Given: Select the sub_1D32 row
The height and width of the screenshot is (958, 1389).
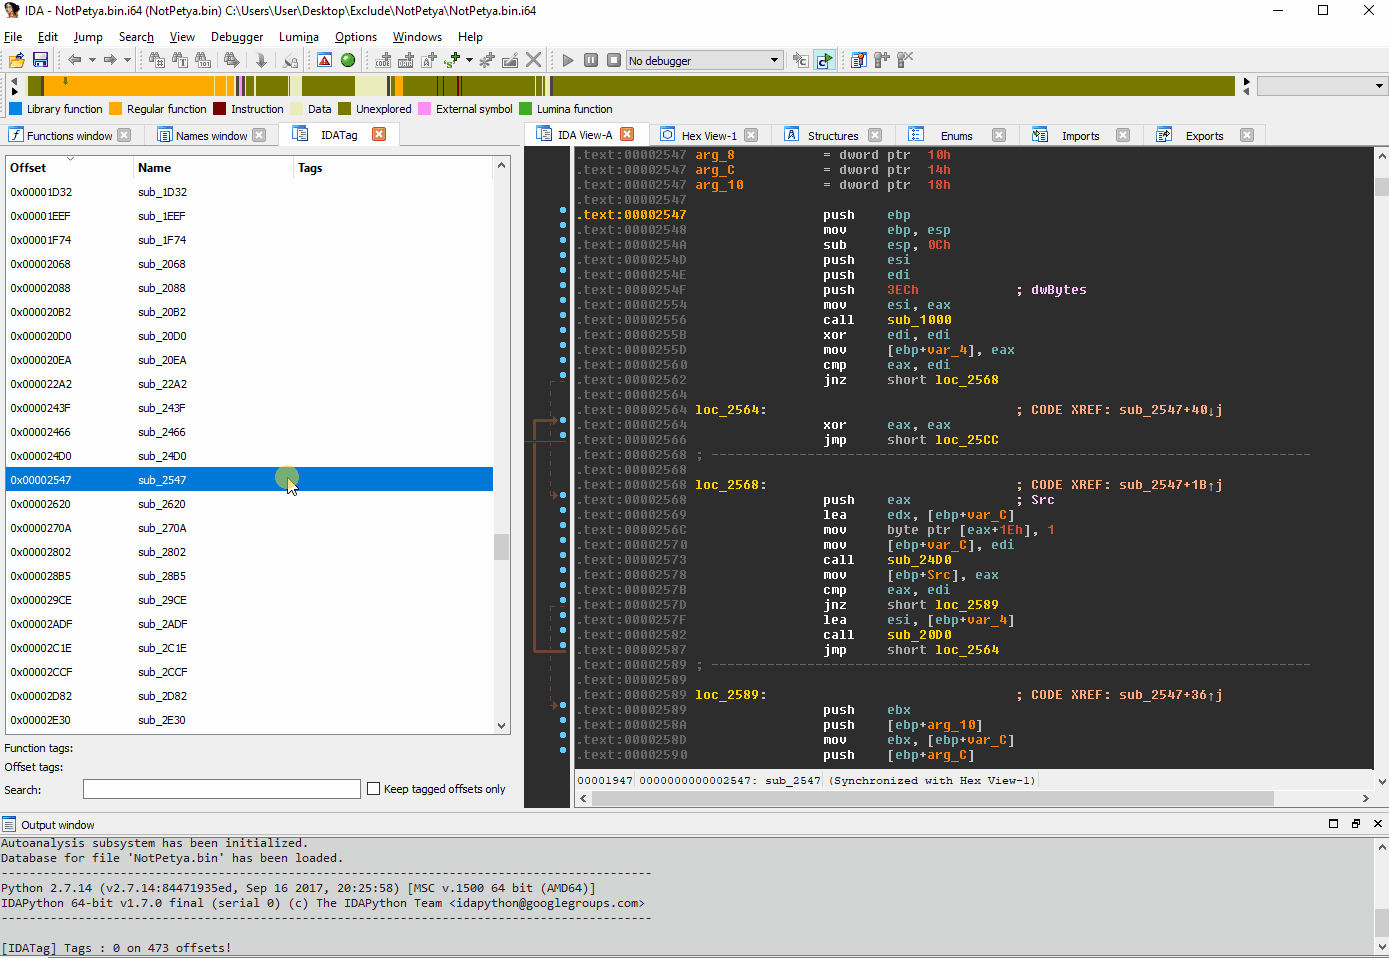Looking at the screenshot, I should coord(249,192).
